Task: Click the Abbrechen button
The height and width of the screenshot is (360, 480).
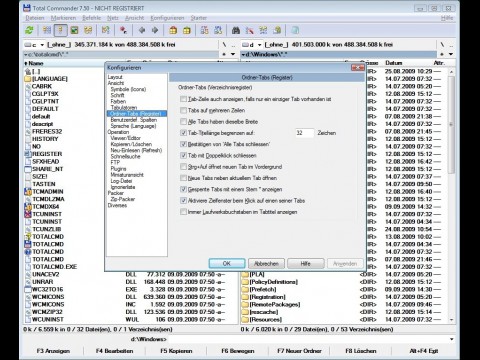Action: pyautogui.click(x=266, y=263)
